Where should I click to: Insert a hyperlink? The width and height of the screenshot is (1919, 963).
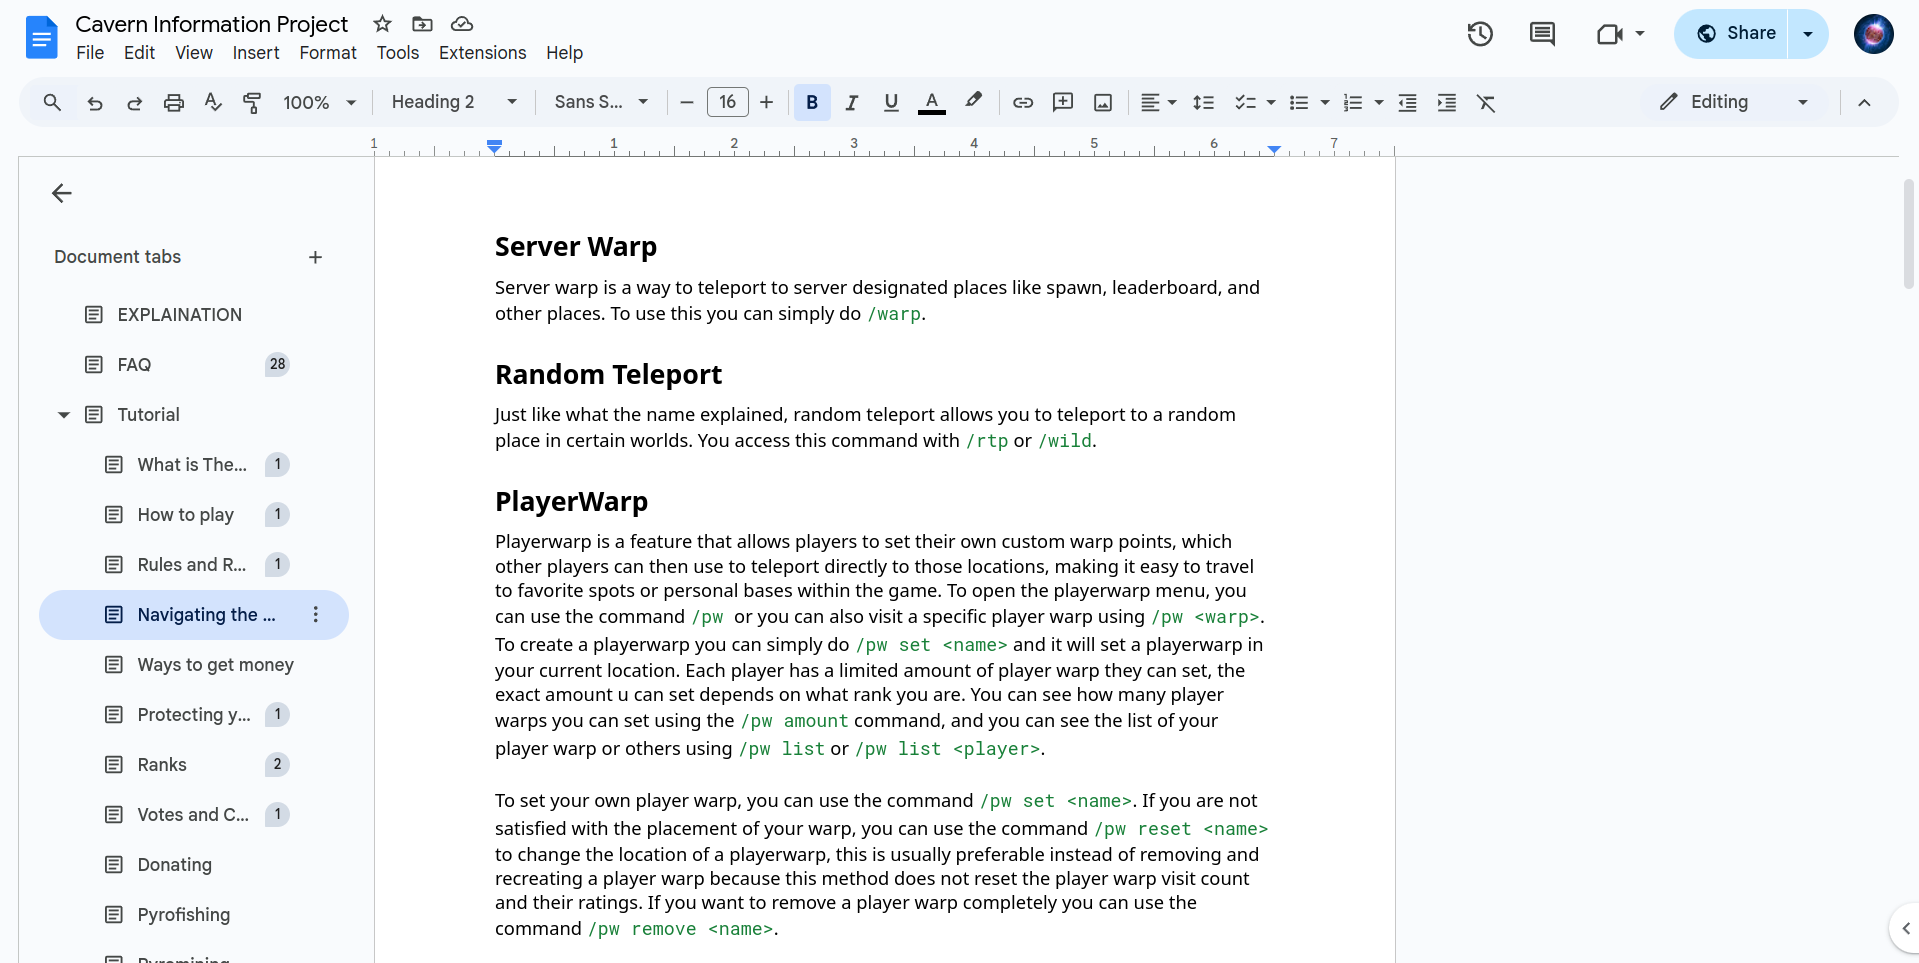click(x=1023, y=102)
